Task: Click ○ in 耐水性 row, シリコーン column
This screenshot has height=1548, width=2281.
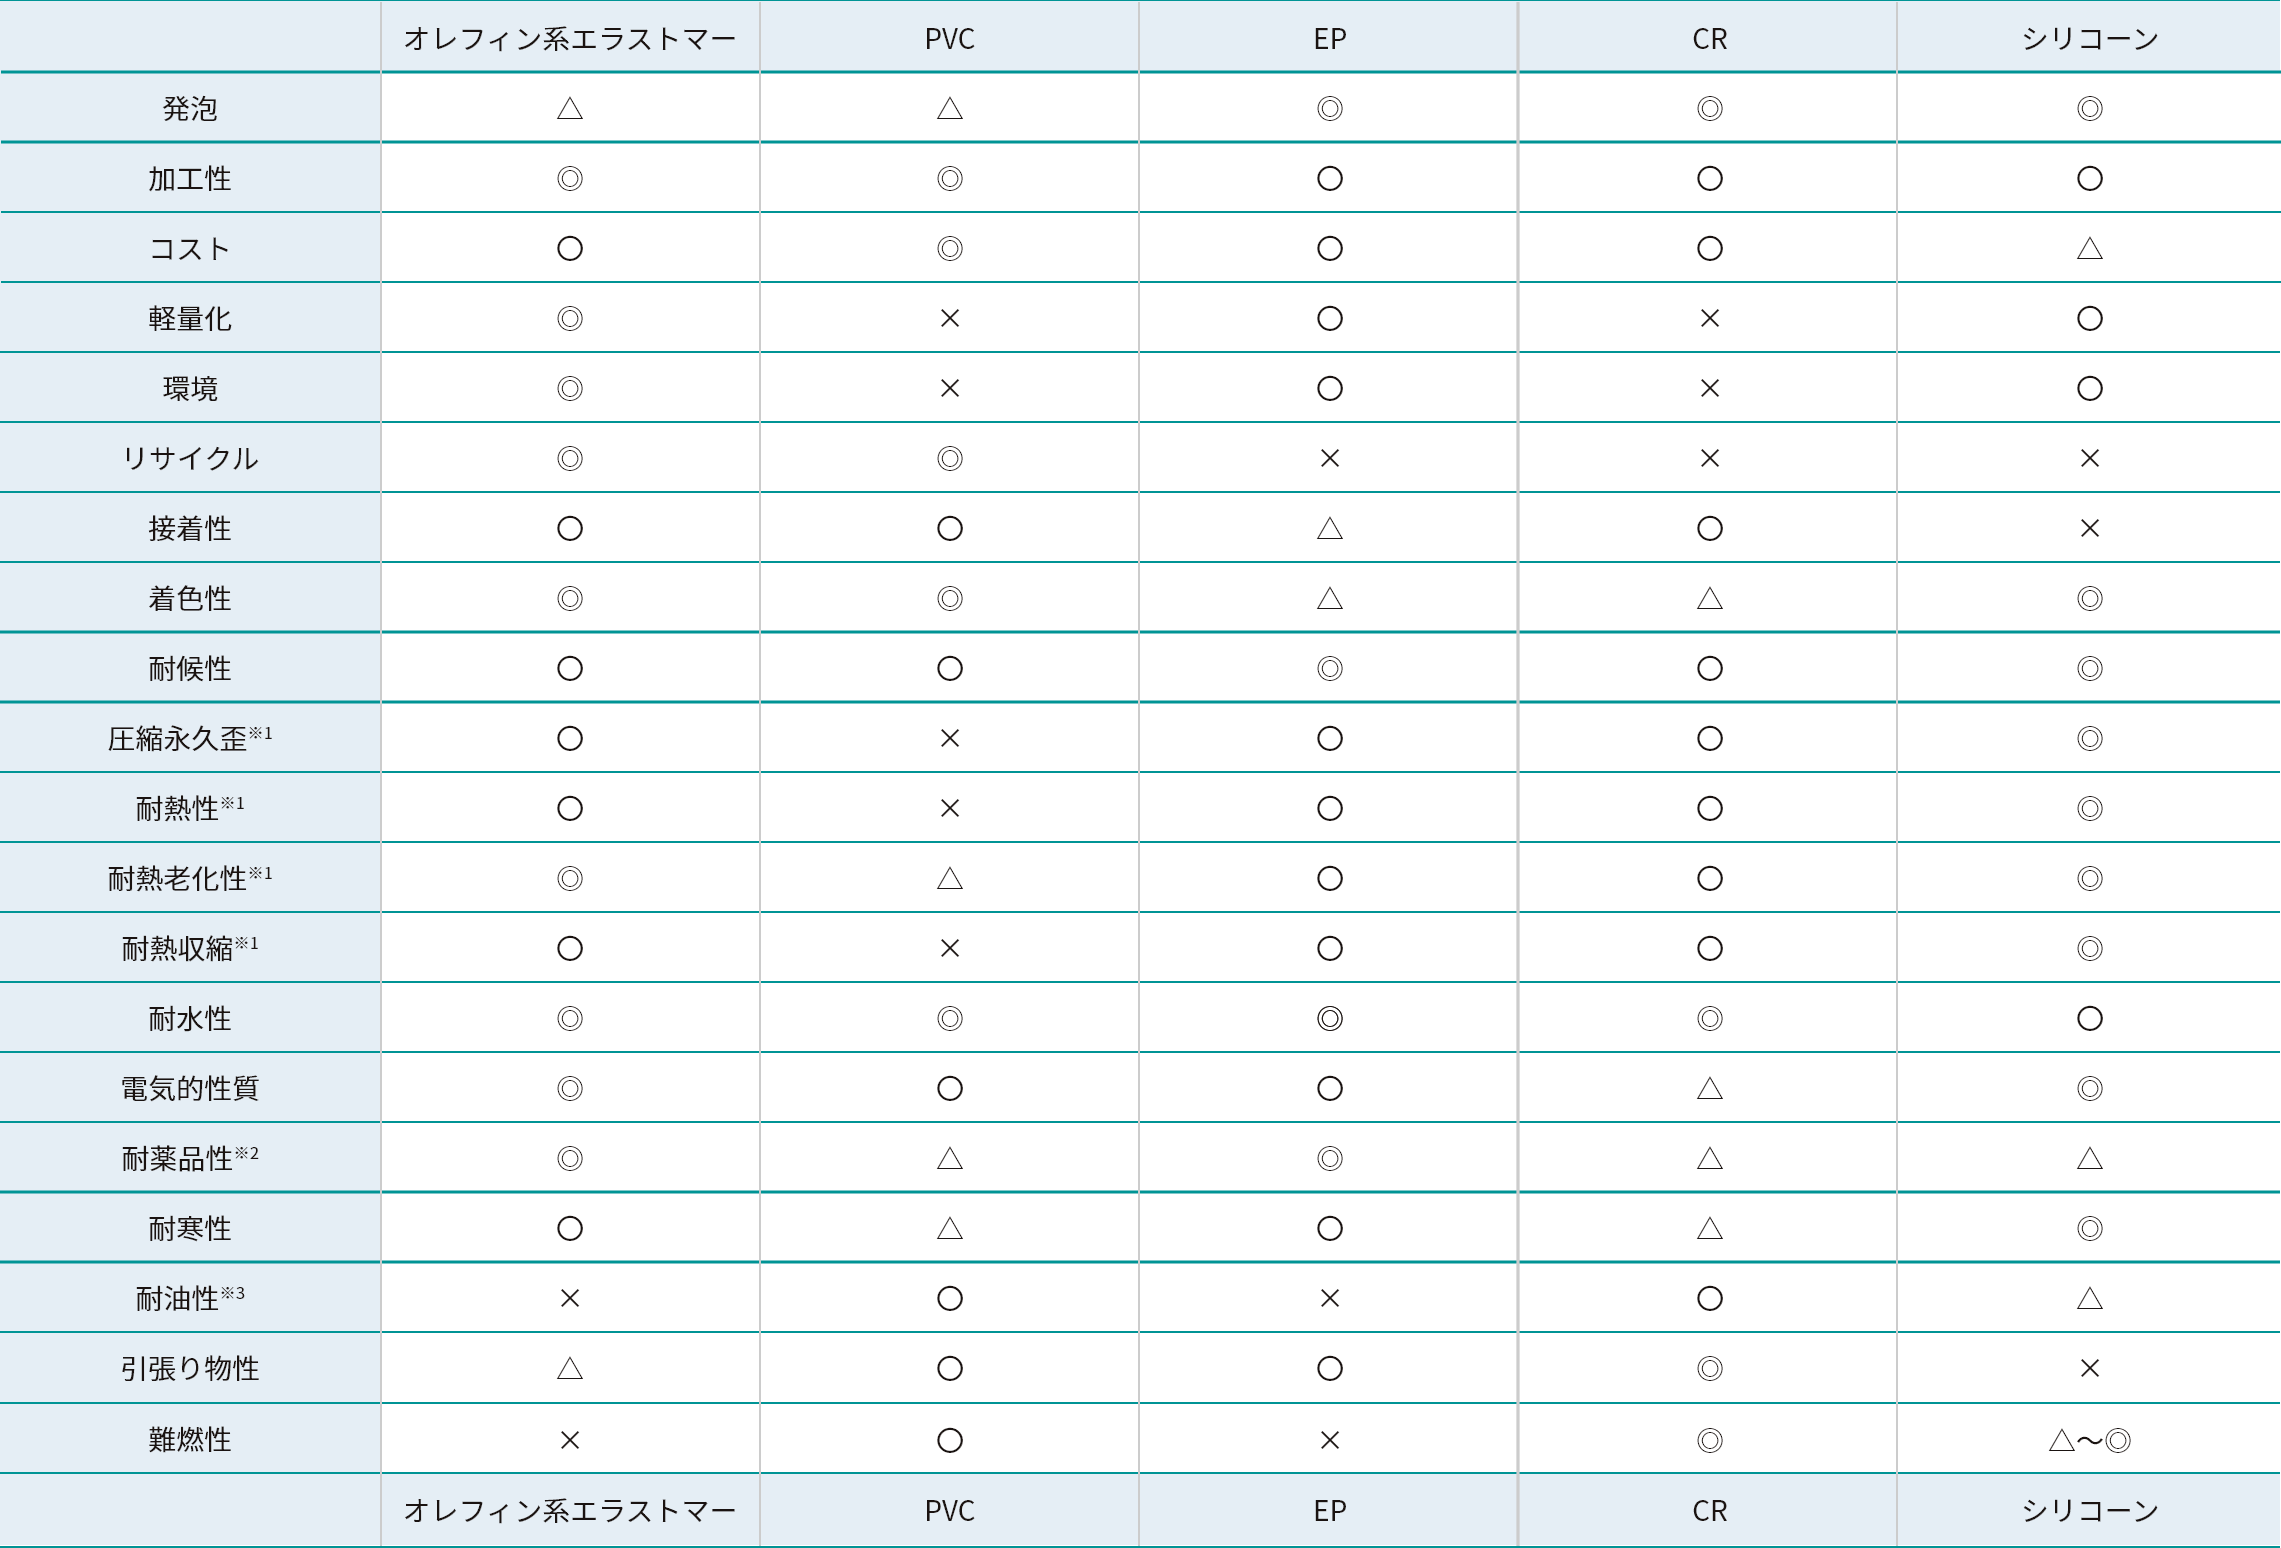Action: (x=2090, y=1018)
